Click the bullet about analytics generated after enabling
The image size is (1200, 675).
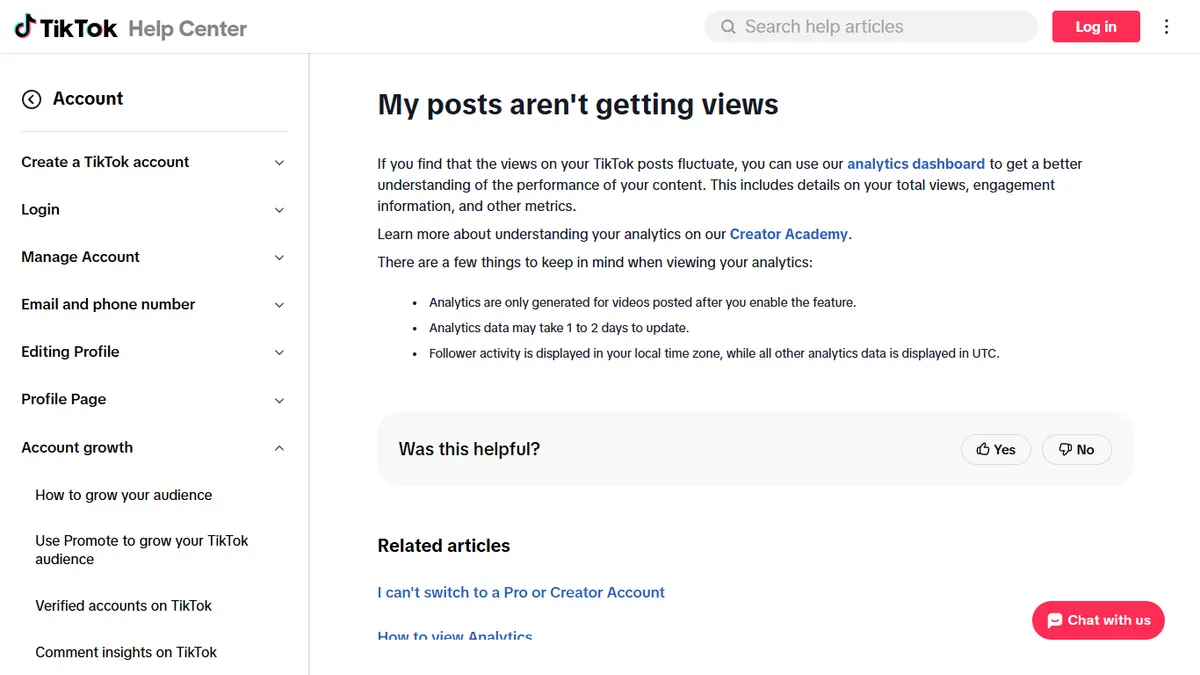coord(643,302)
